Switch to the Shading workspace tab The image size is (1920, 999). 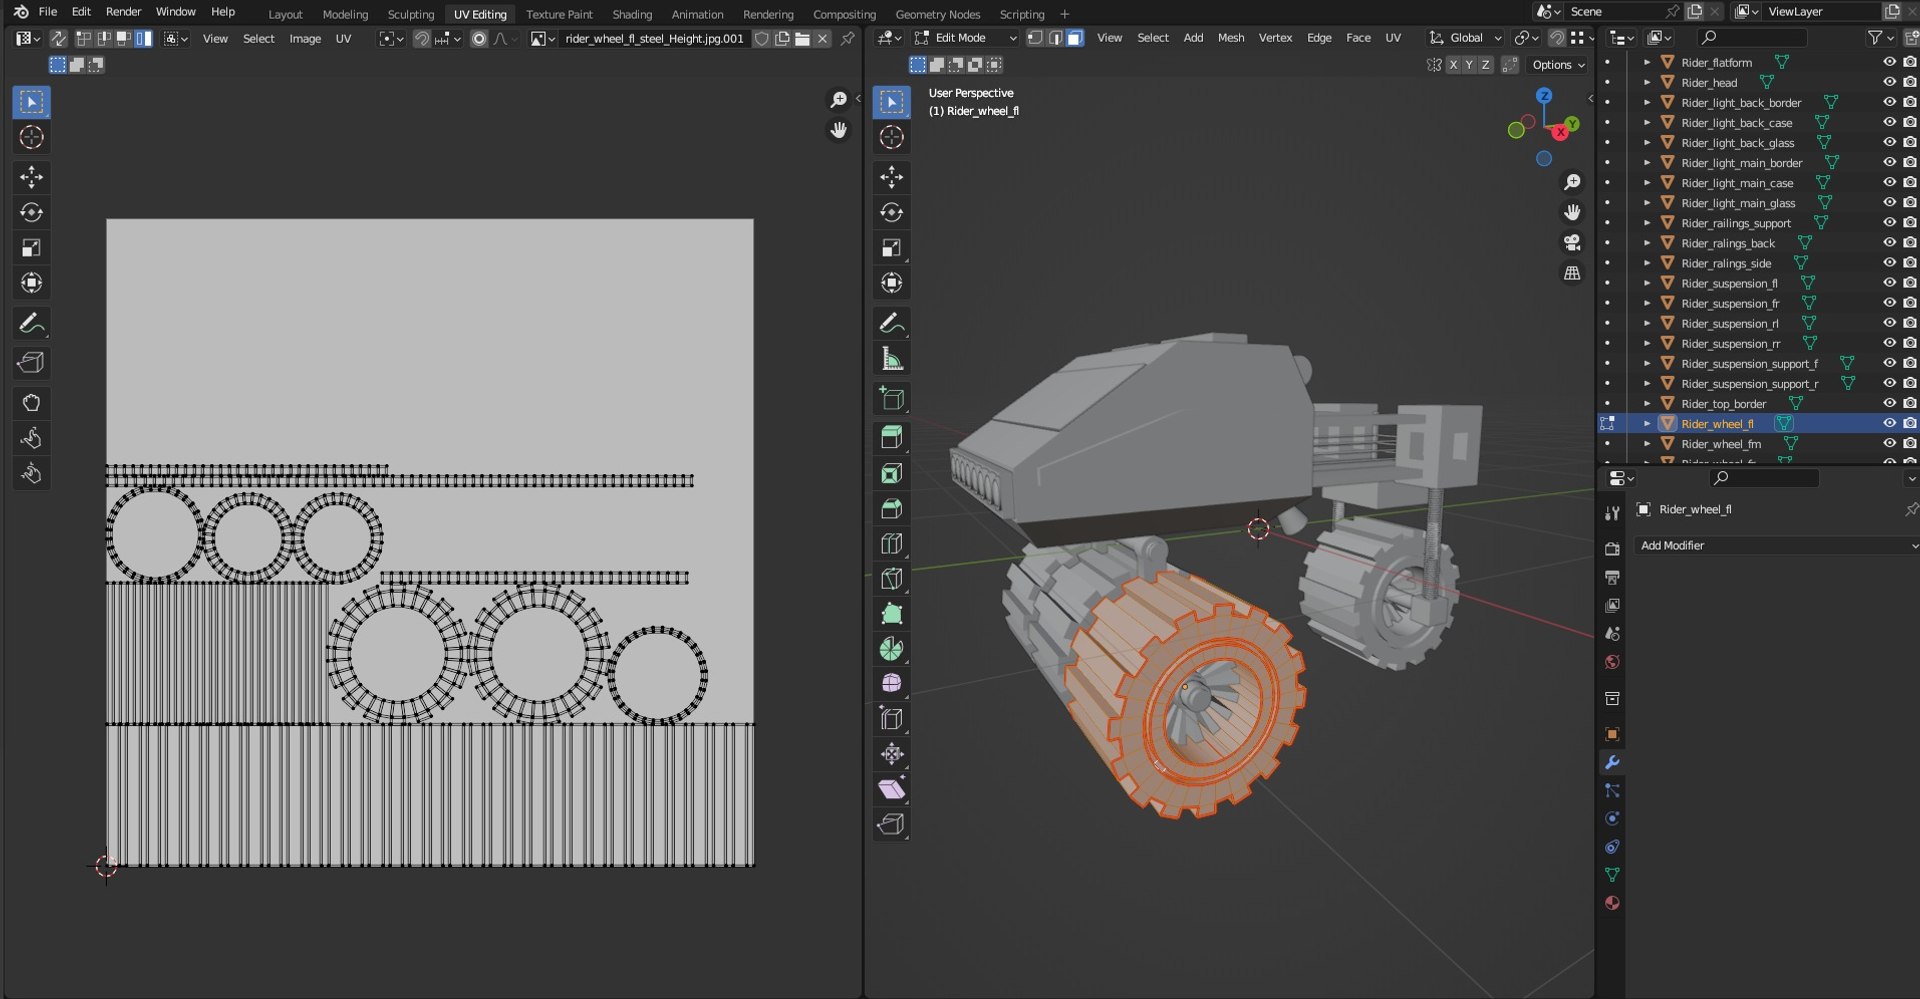[x=632, y=14]
